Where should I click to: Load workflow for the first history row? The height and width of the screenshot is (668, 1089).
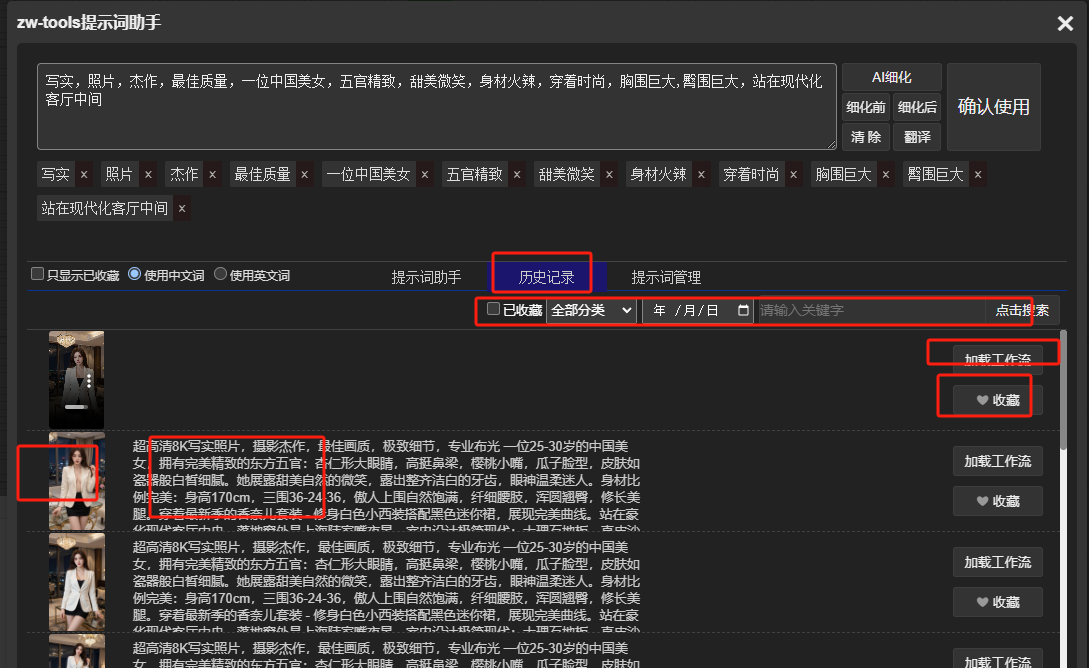[997, 359]
